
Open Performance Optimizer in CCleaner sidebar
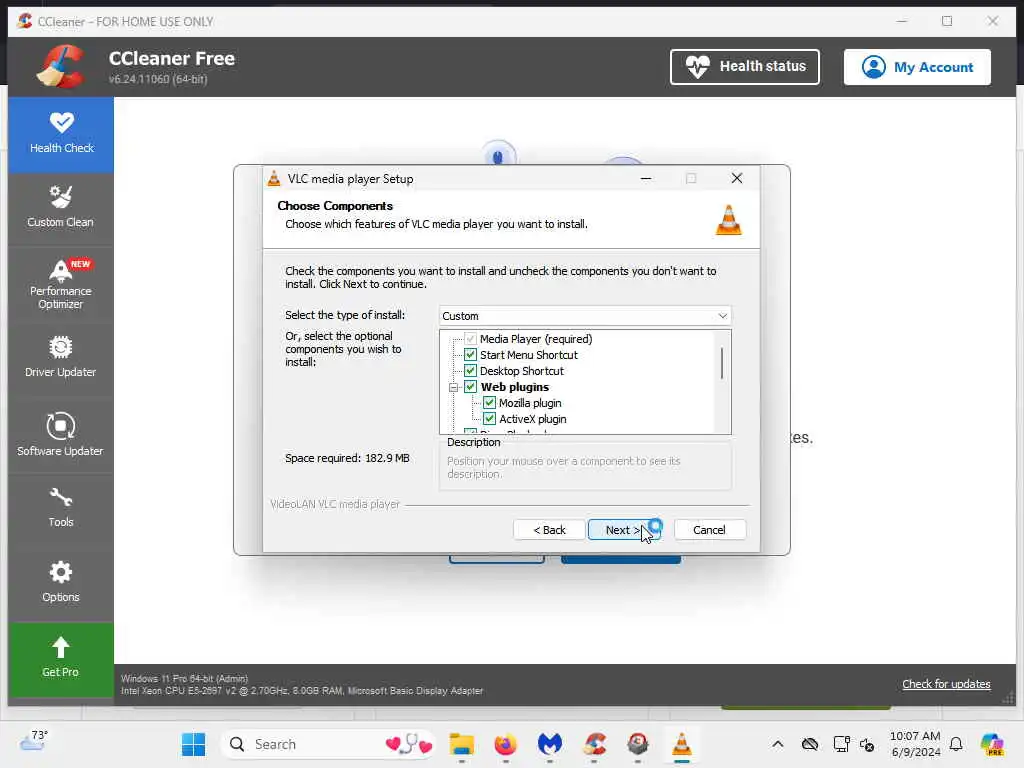click(61, 285)
